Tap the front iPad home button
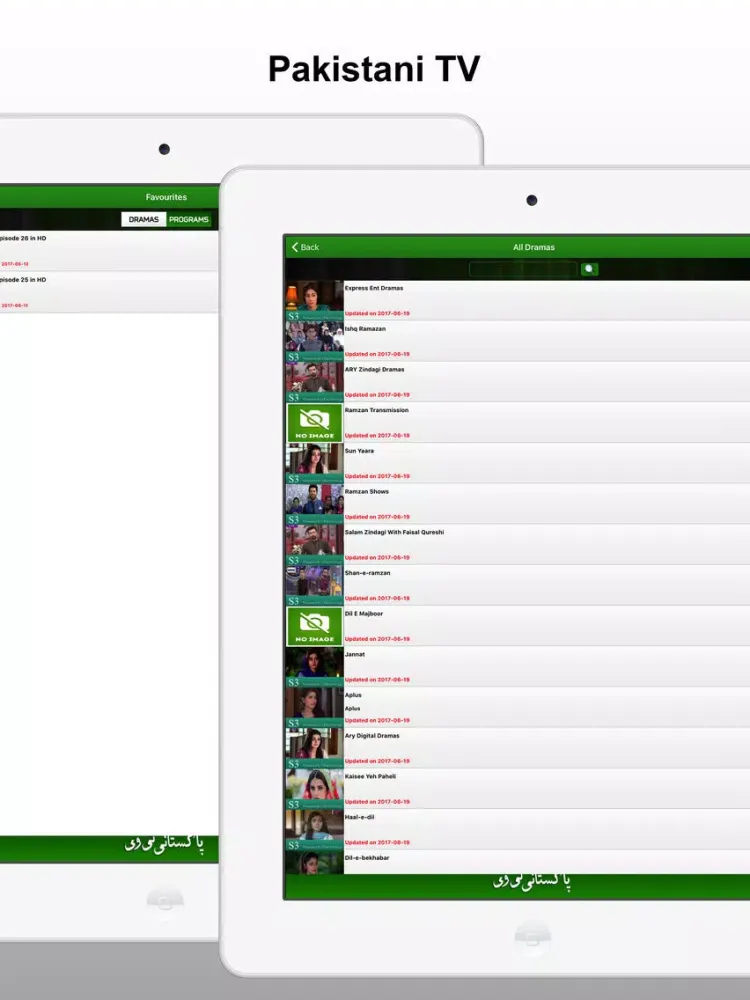This screenshot has width=750, height=1000. pyautogui.click(x=533, y=938)
